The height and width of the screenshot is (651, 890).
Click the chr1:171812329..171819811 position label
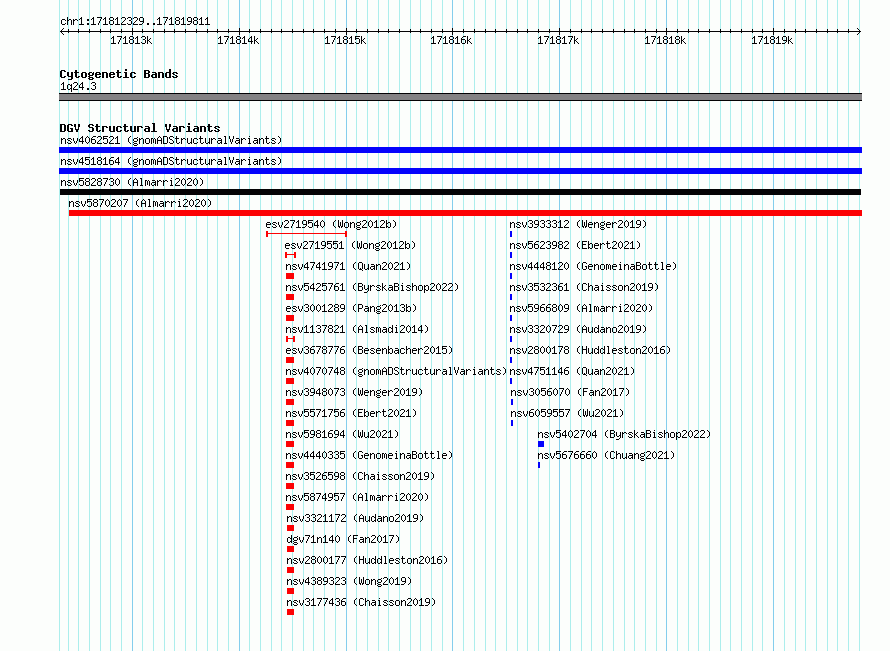(135, 22)
